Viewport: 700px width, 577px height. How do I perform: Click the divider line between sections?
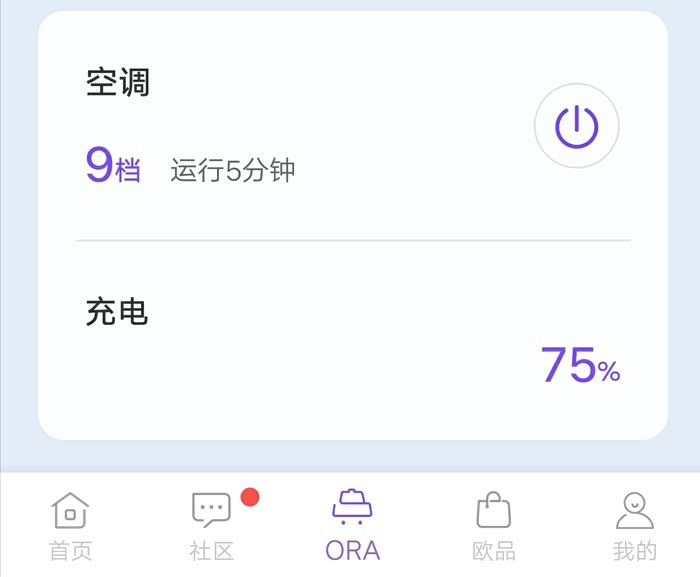coord(353,241)
